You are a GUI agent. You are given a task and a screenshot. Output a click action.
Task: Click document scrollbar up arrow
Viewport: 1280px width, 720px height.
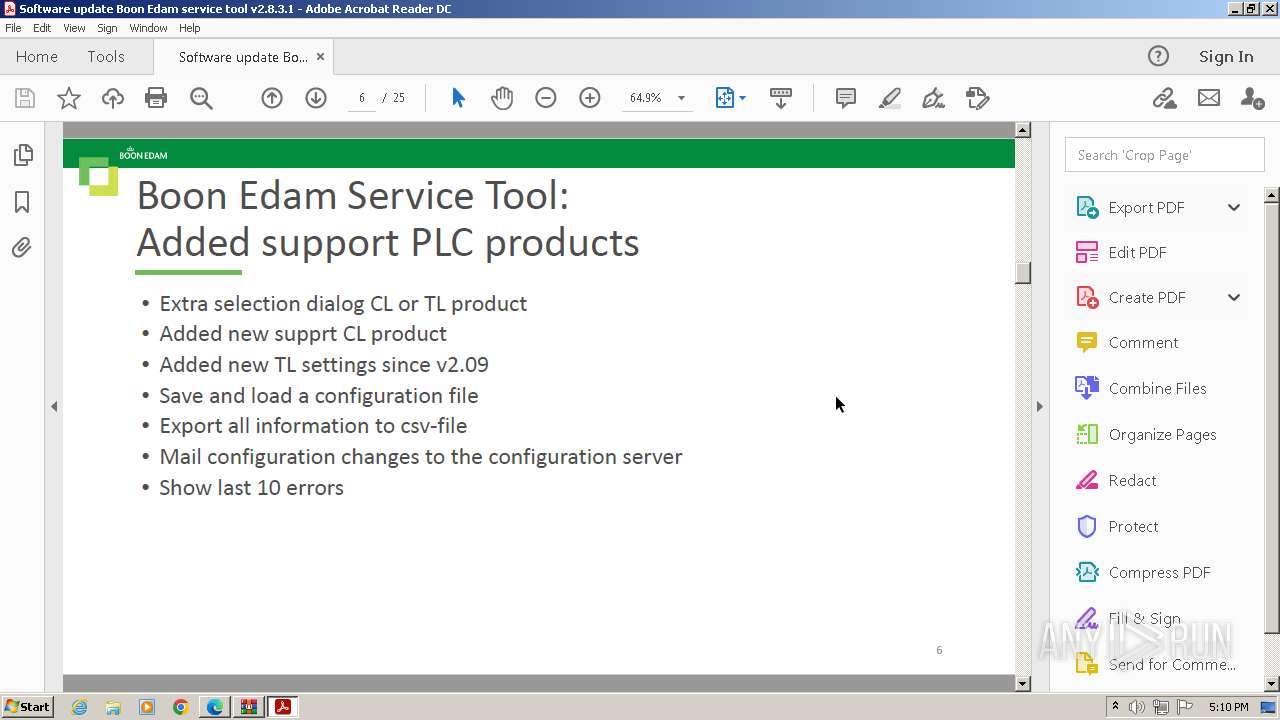pos(1023,130)
